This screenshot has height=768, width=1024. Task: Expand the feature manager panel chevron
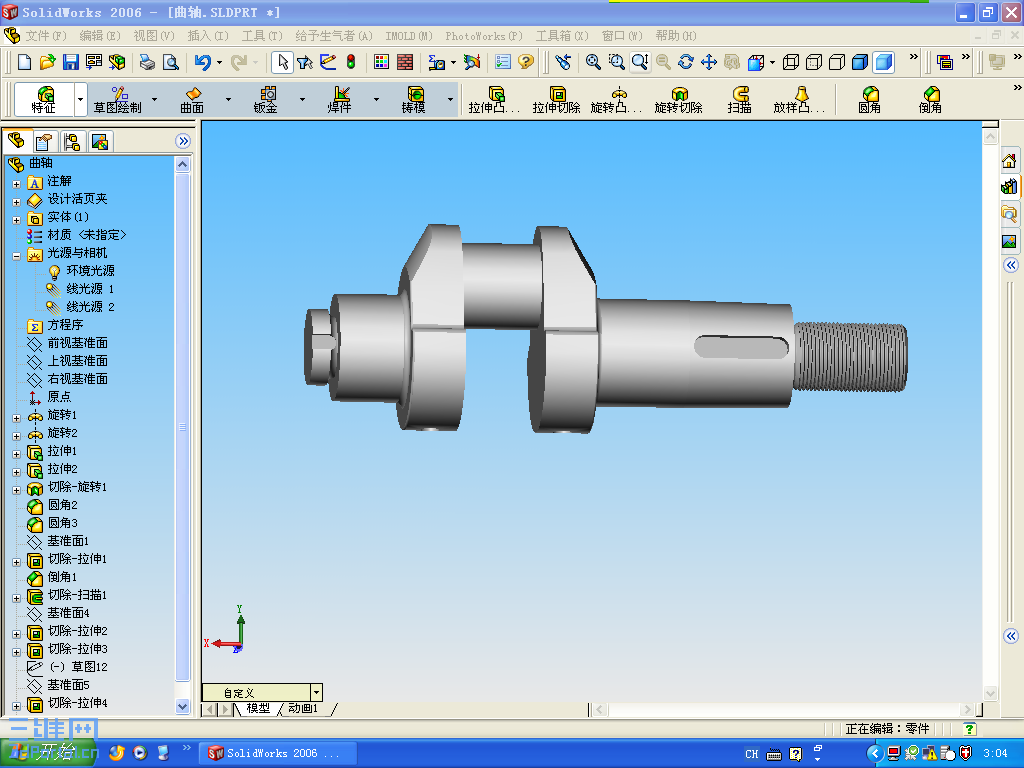click(184, 141)
